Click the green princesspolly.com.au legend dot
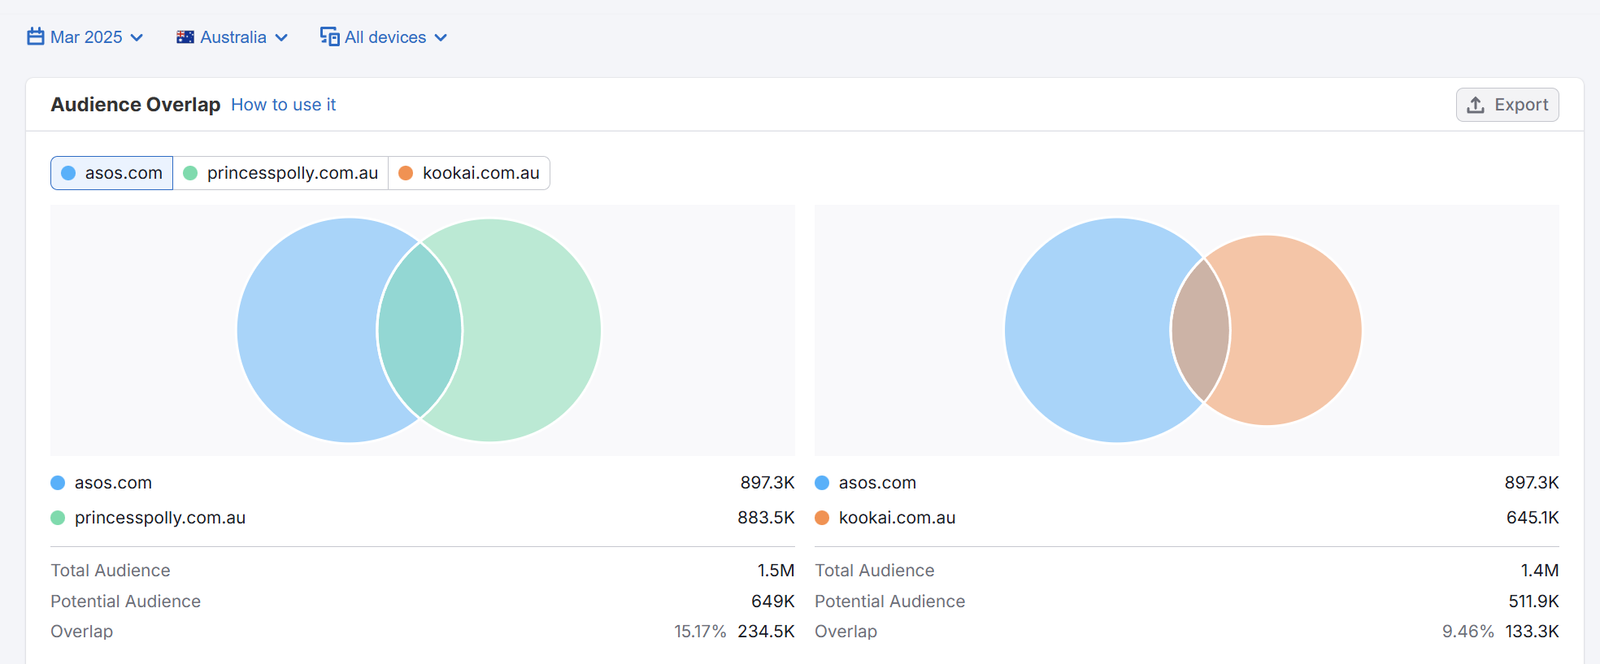 pos(58,518)
